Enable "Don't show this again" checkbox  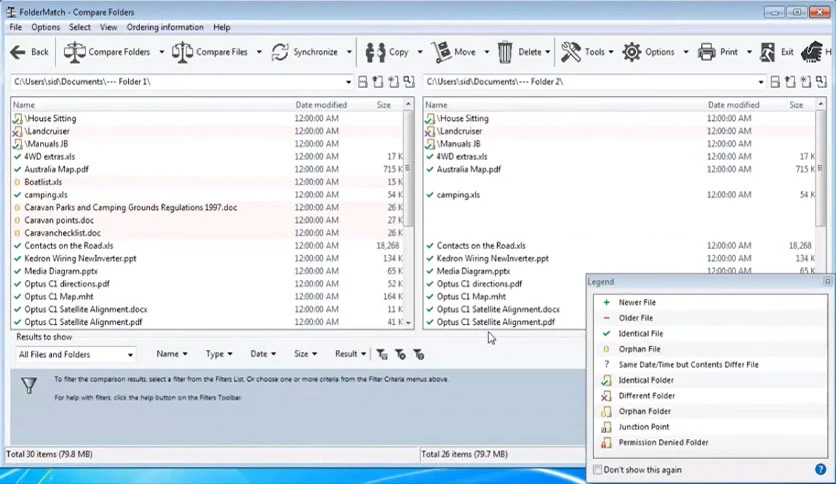598,470
